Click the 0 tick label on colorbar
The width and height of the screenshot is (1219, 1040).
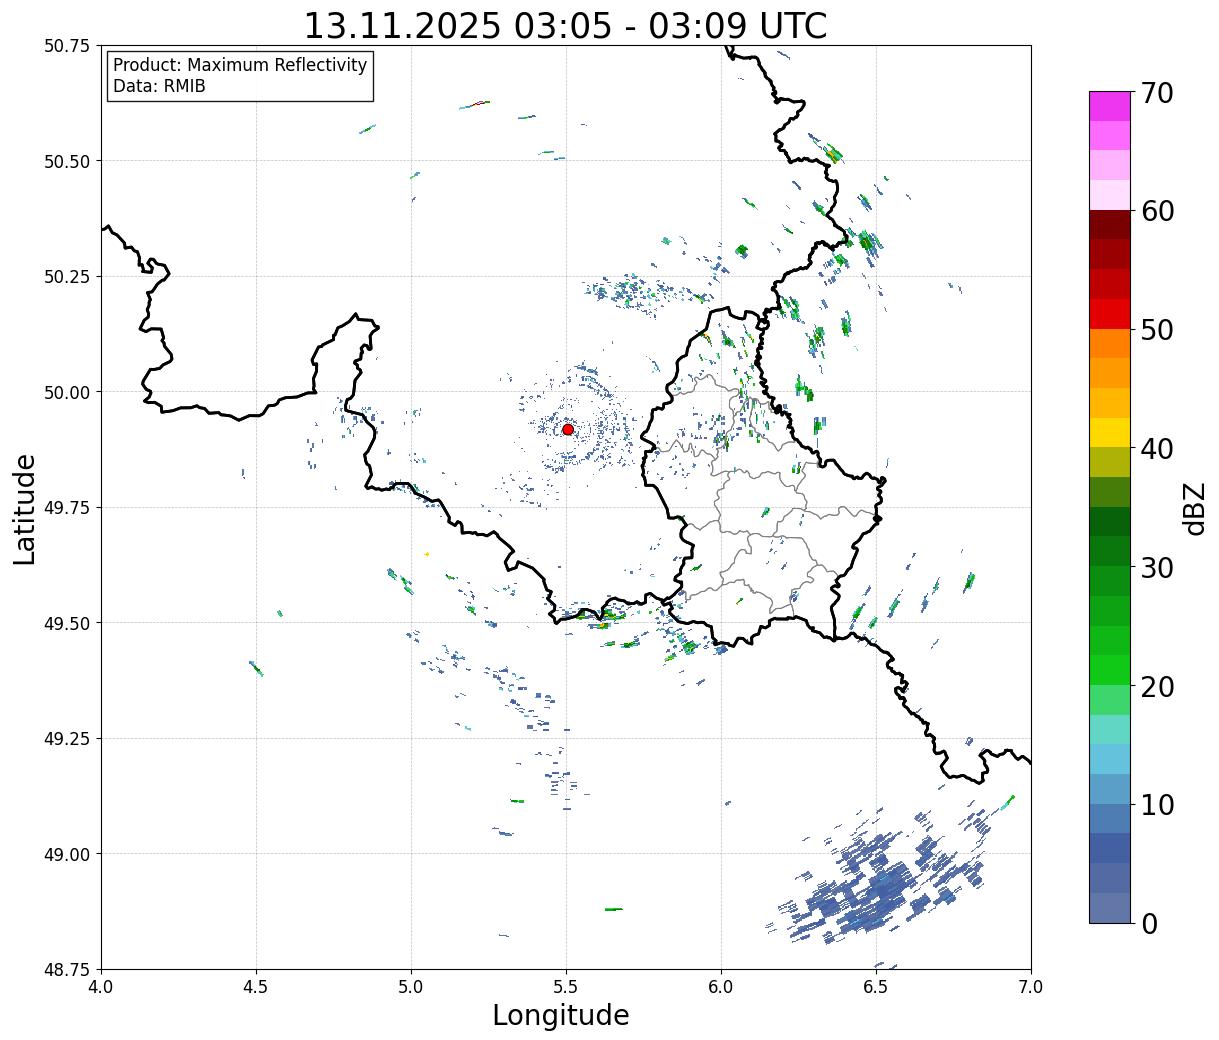(x=1149, y=924)
